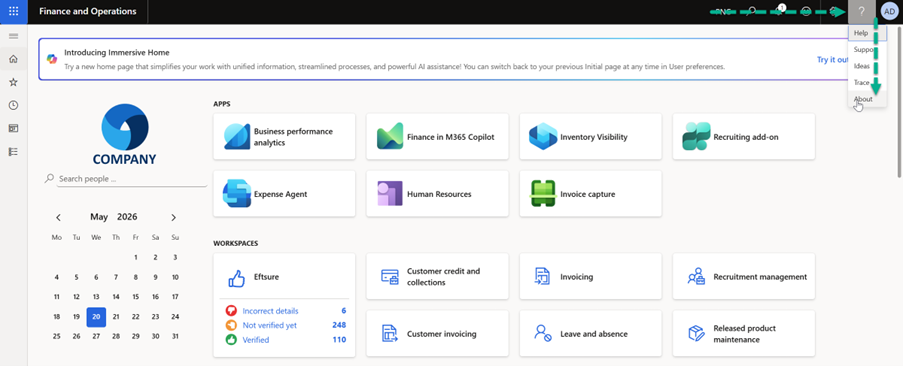The image size is (903, 366).
Task: Select May 25 in the calendar
Action: [56, 336]
